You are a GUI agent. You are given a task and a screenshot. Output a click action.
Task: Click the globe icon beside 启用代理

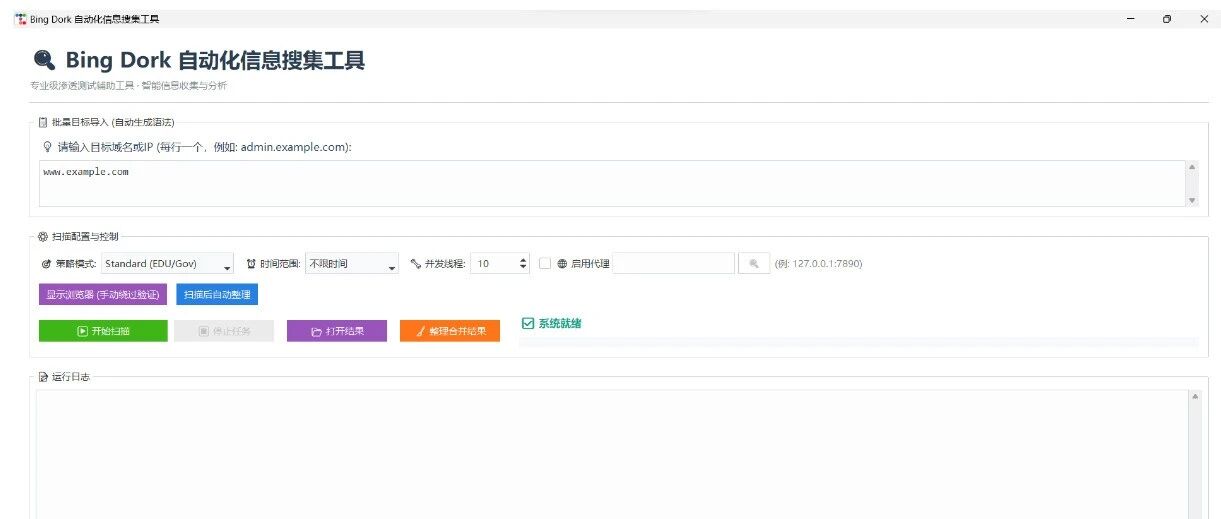click(562, 264)
